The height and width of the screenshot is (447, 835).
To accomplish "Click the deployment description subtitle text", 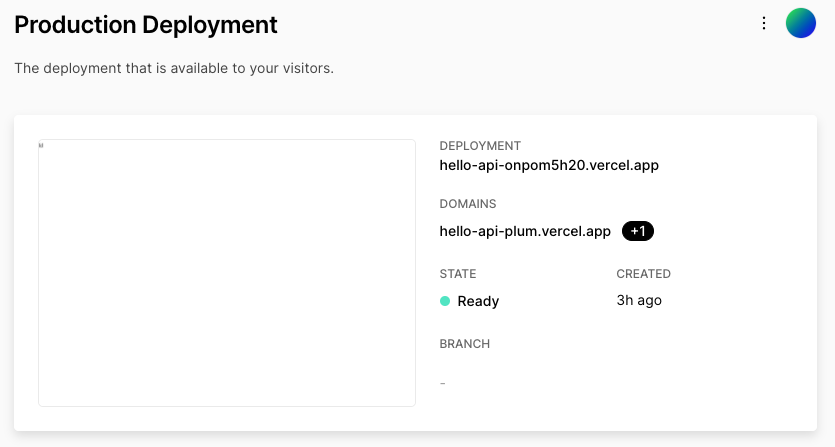I will [x=174, y=68].
